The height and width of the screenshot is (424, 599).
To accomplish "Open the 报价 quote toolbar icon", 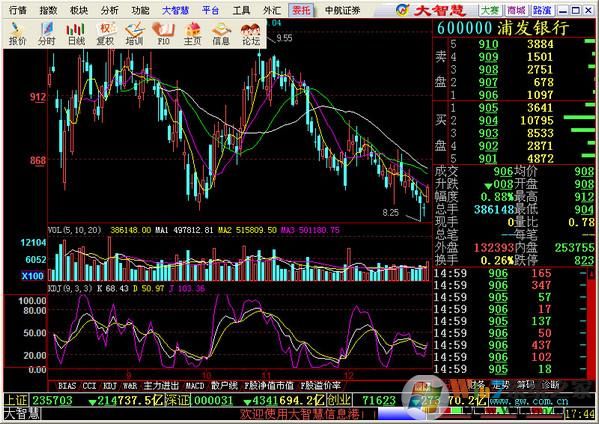I will pyautogui.click(x=17, y=34).
